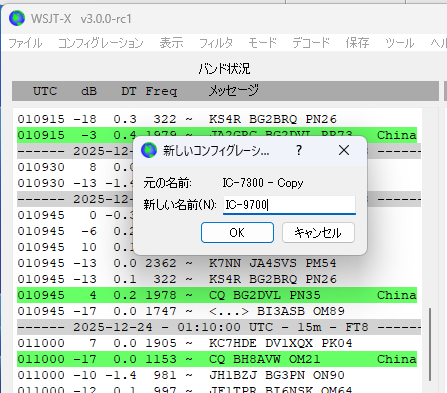Click the new name field containing IC-9700

point(289,204)
